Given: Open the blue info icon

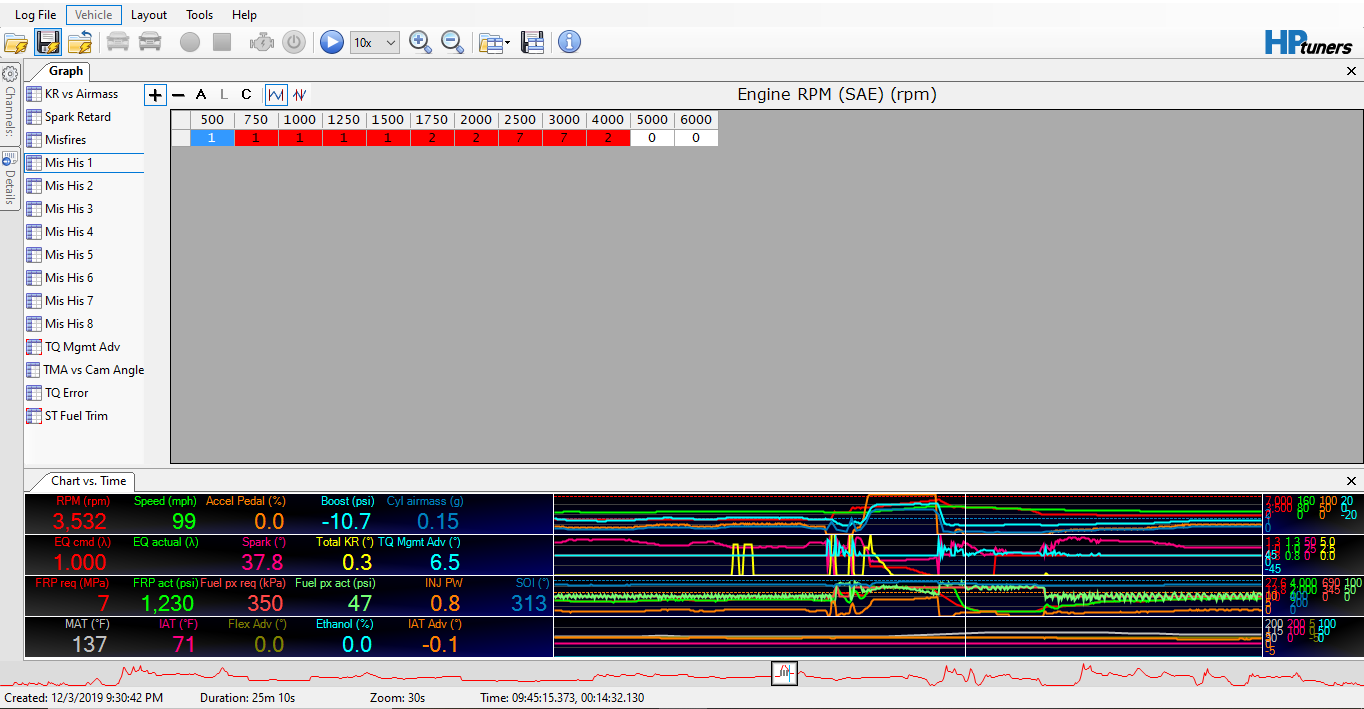Looking at the screenshot, I should coord(569,42).
